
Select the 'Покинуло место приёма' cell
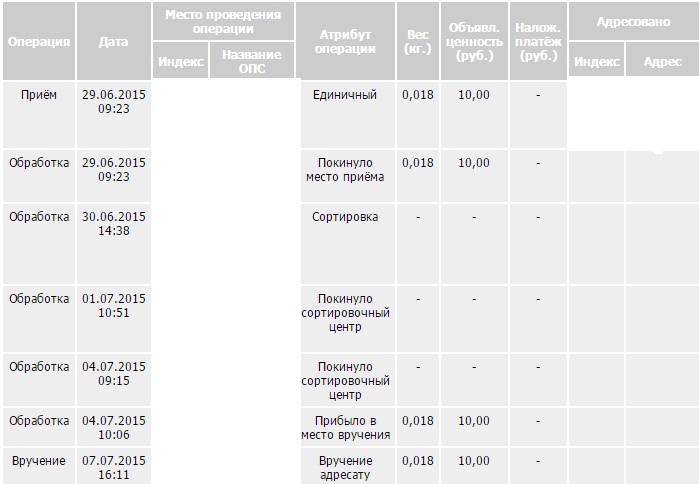345,170
